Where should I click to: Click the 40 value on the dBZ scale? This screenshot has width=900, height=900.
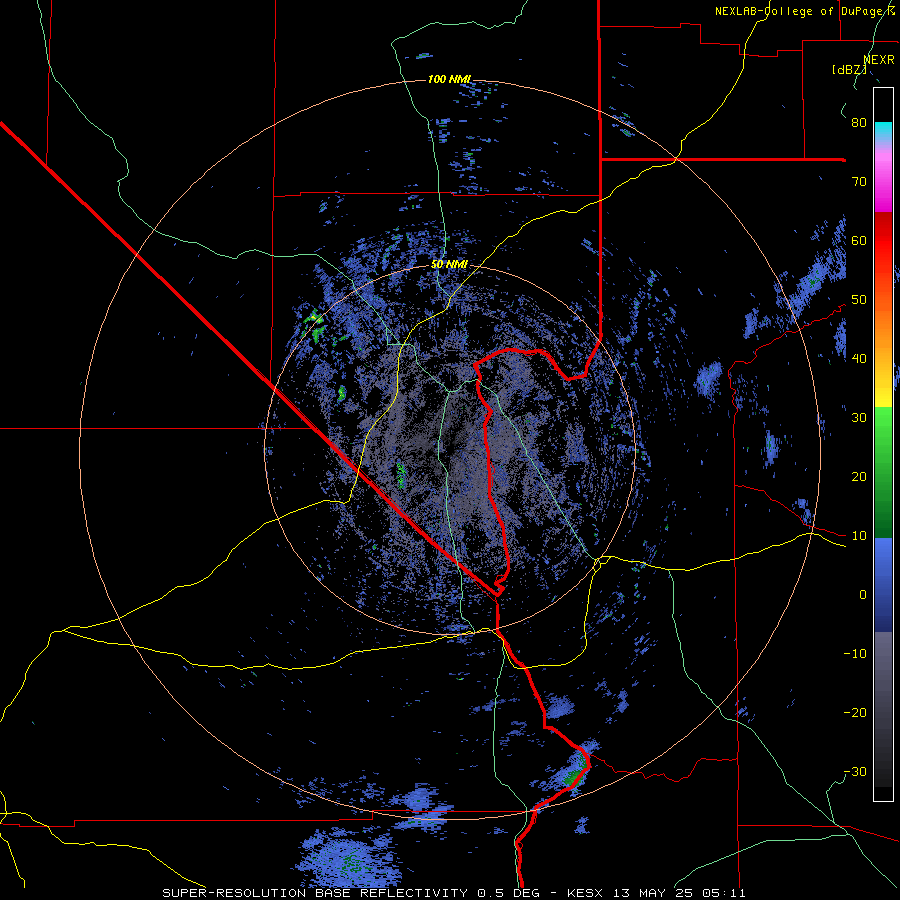(859, 359)
